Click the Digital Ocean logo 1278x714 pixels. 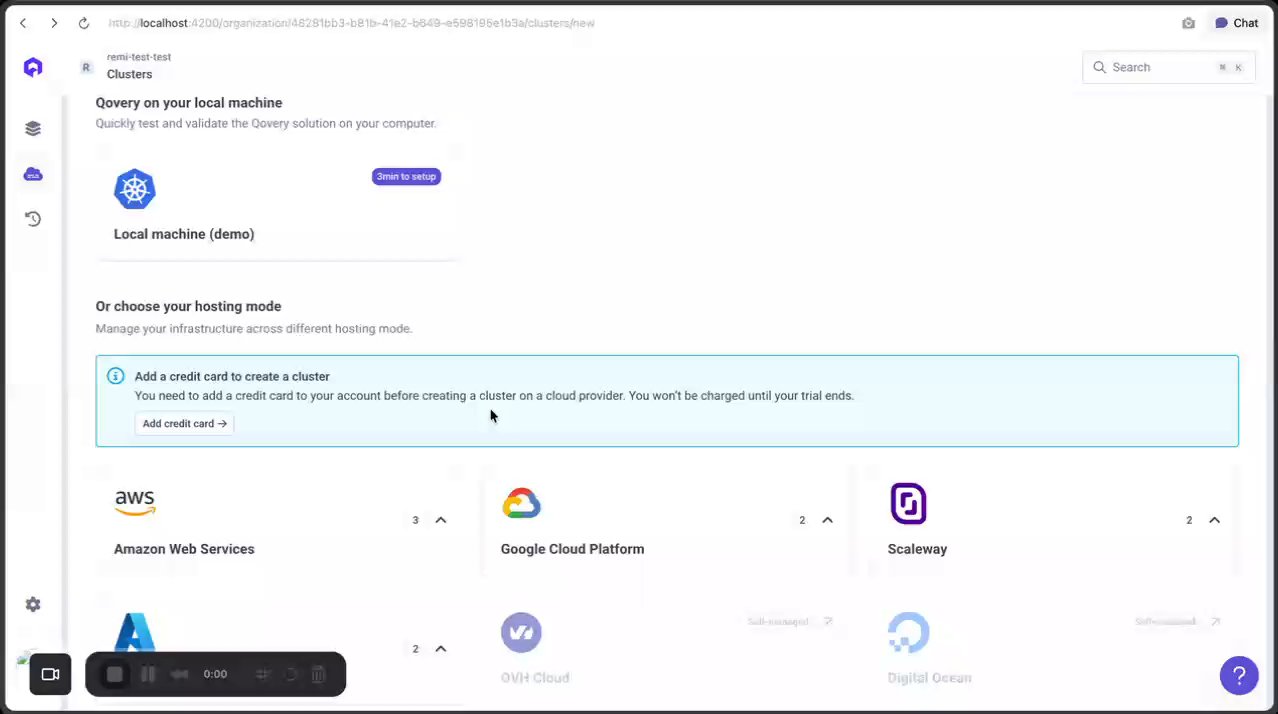coord(908,632)
